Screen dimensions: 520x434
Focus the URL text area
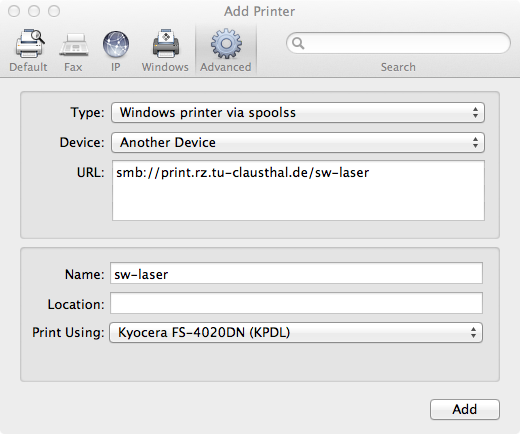coord(298,190)
